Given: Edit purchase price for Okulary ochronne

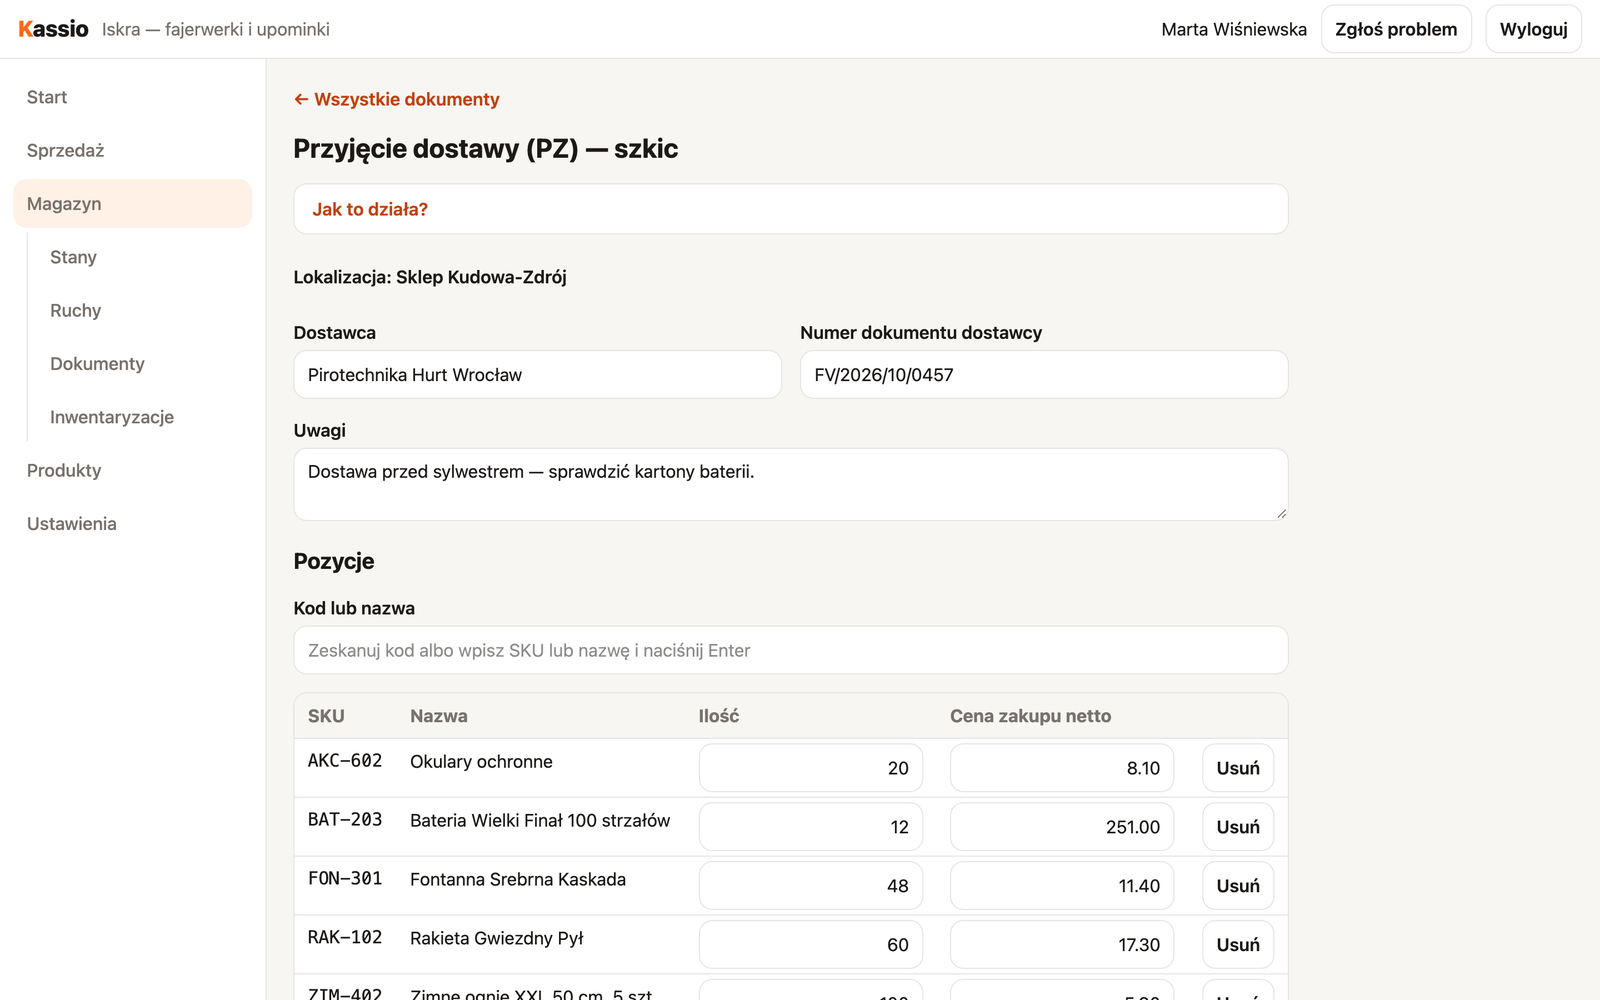Looking at the screenshot, I should (1061, 768).
